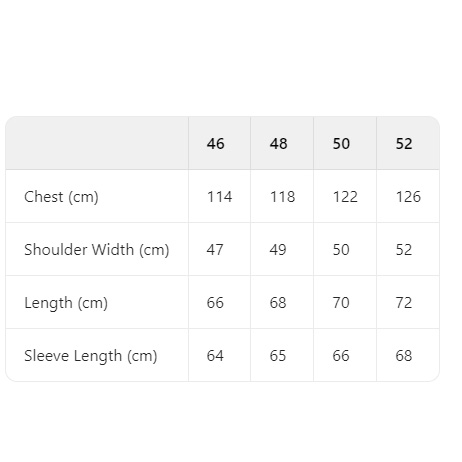Click length value 70 for size 50
The image size is (462, 462).
click(341, 303)
